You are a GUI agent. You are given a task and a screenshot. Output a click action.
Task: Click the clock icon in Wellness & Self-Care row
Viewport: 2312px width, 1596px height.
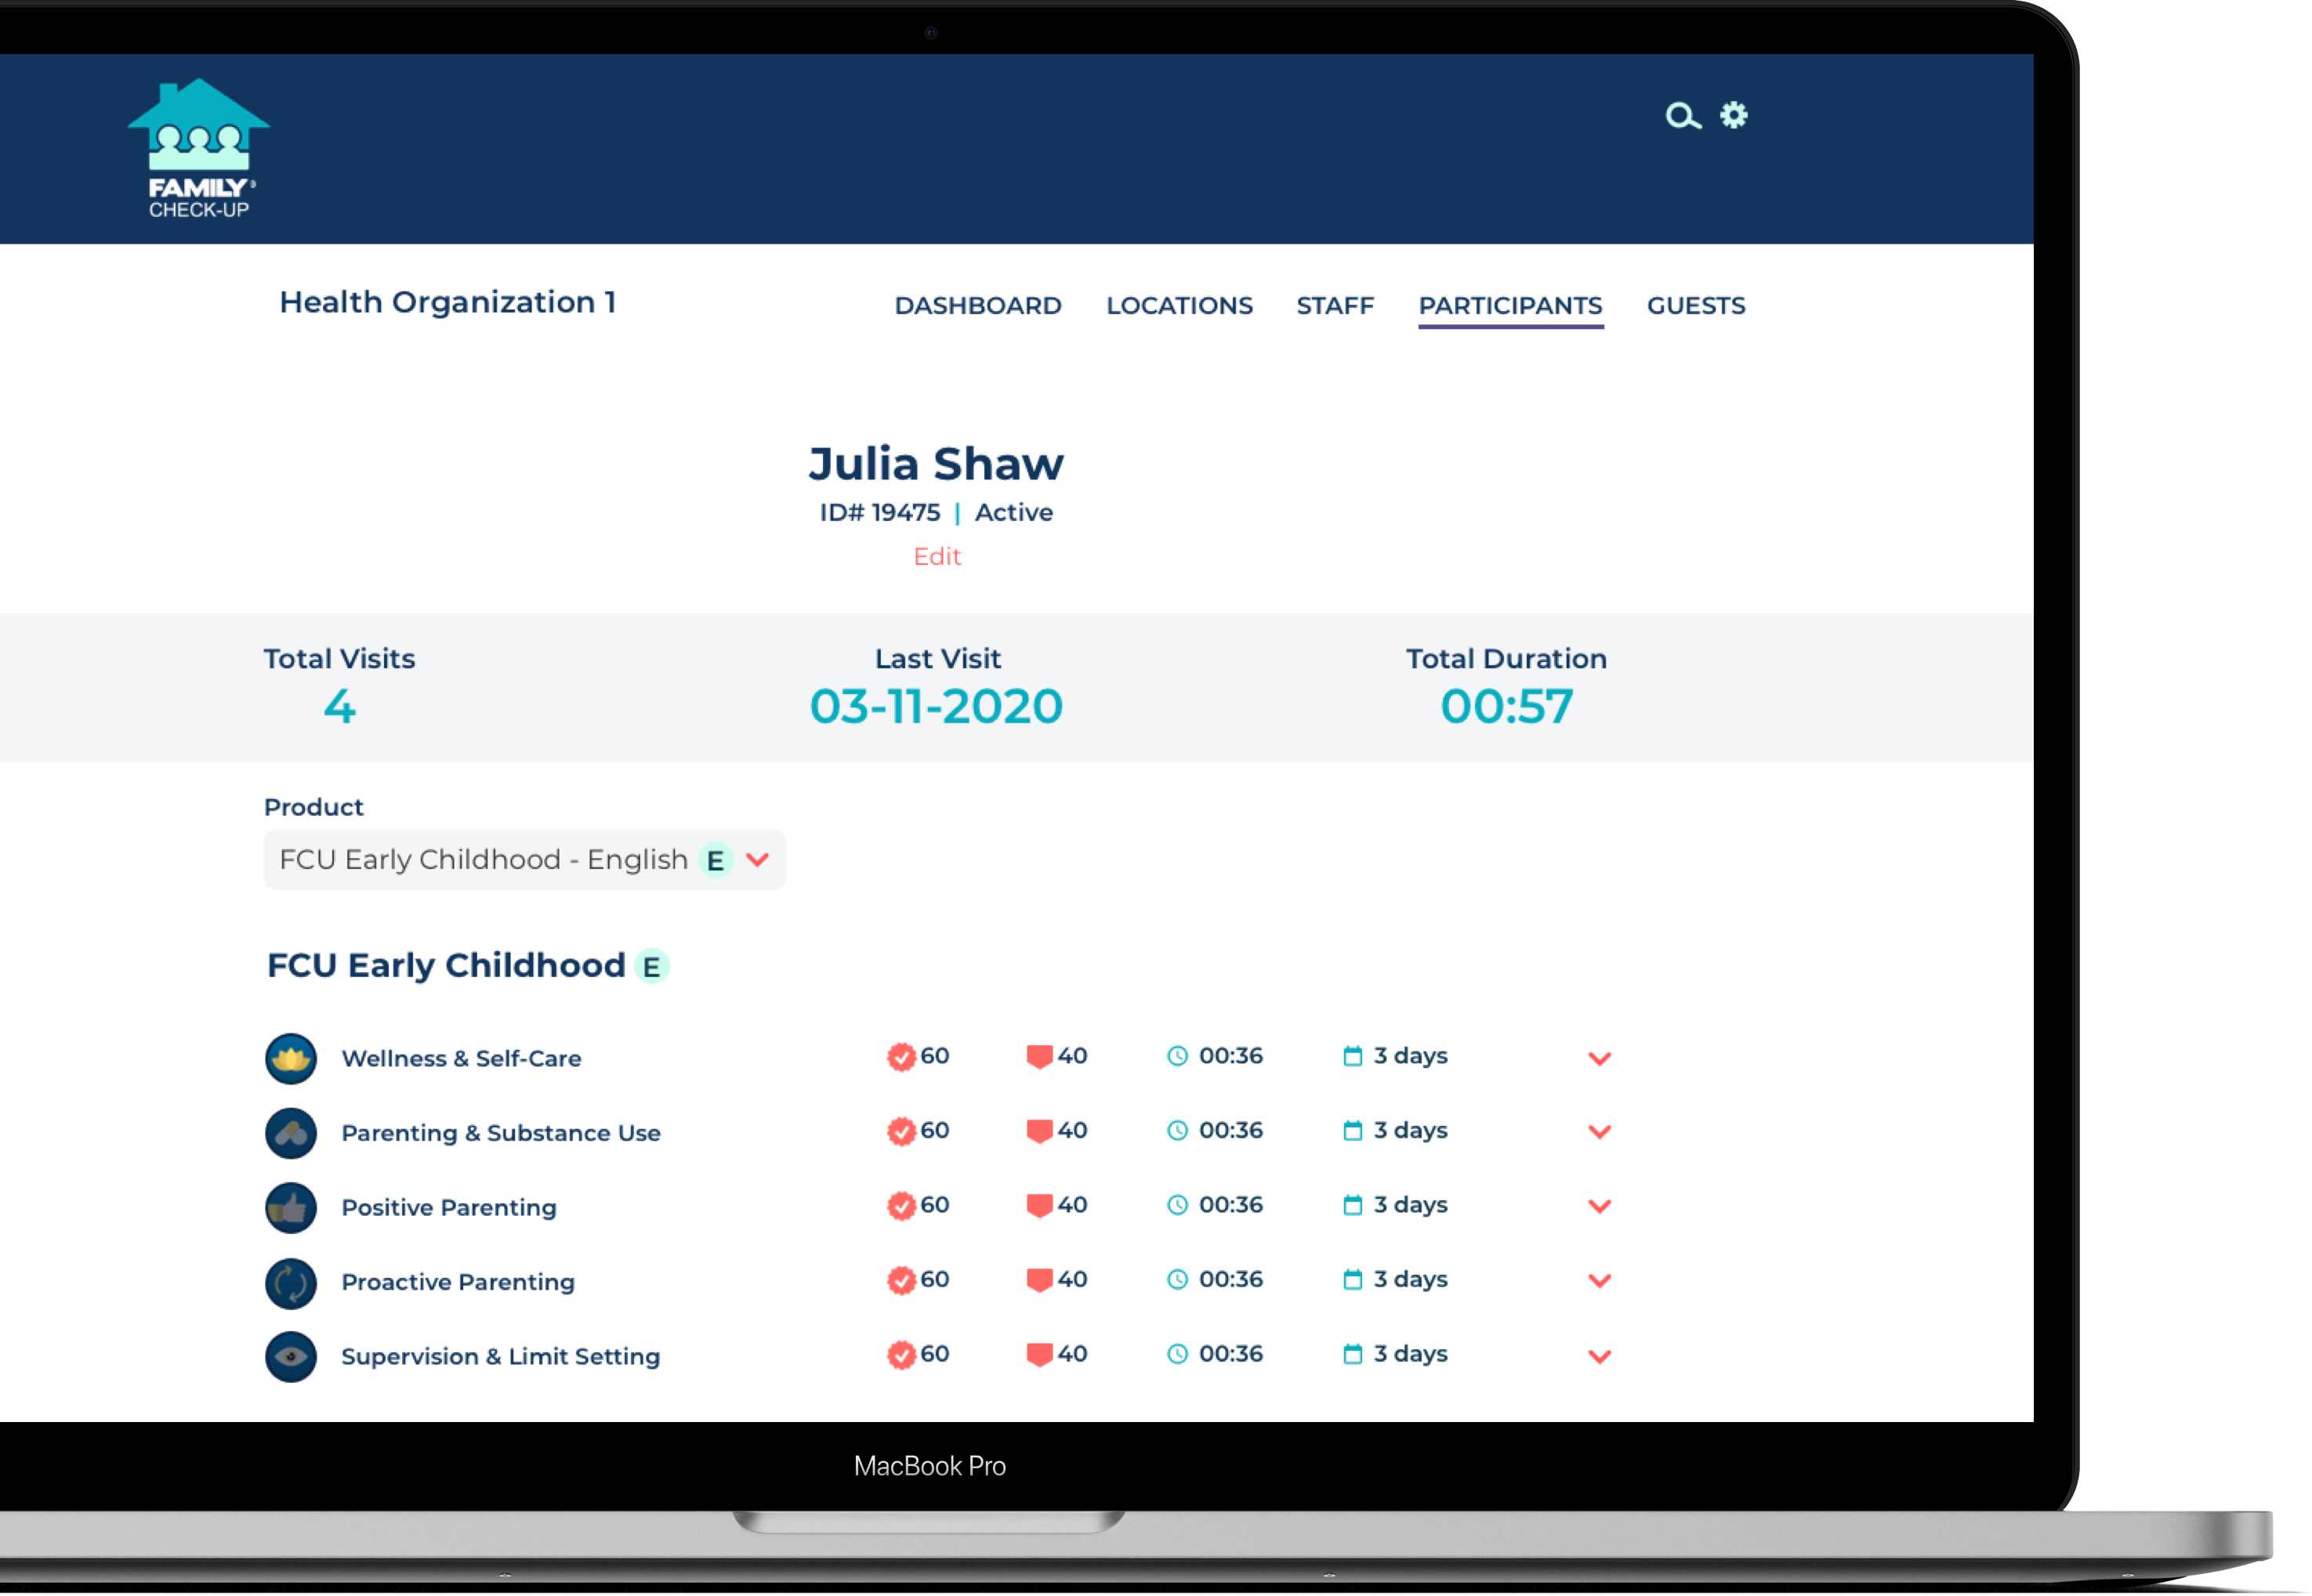coord(1178,1056)
